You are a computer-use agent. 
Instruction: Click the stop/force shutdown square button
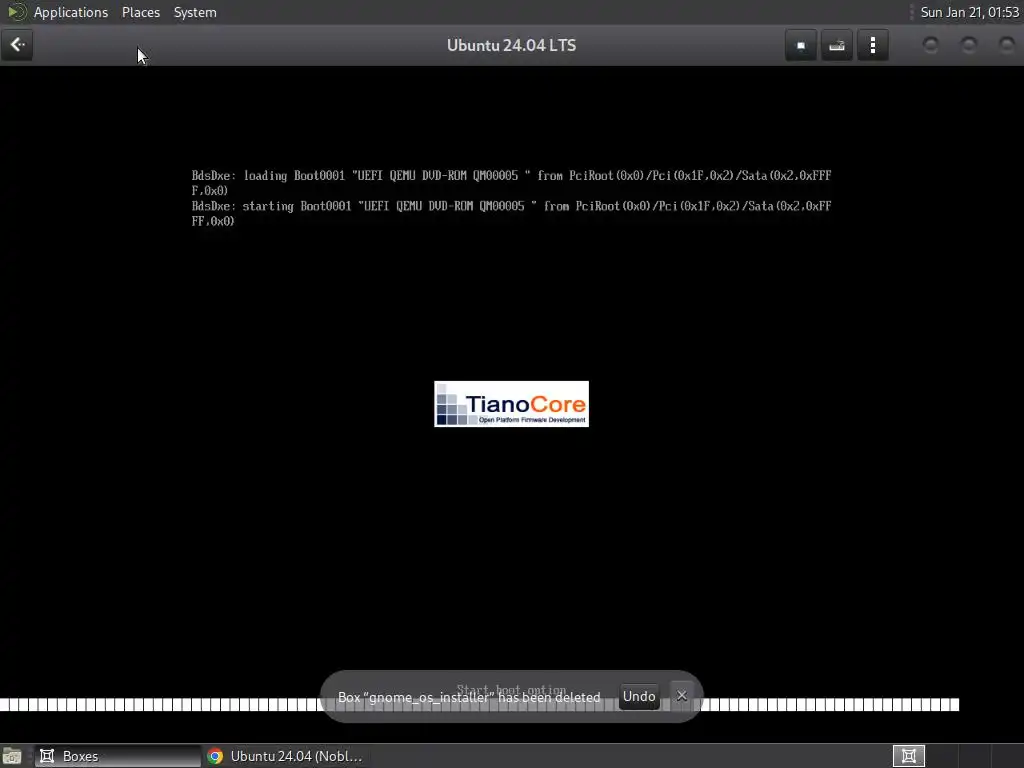[x=801, y=46]
